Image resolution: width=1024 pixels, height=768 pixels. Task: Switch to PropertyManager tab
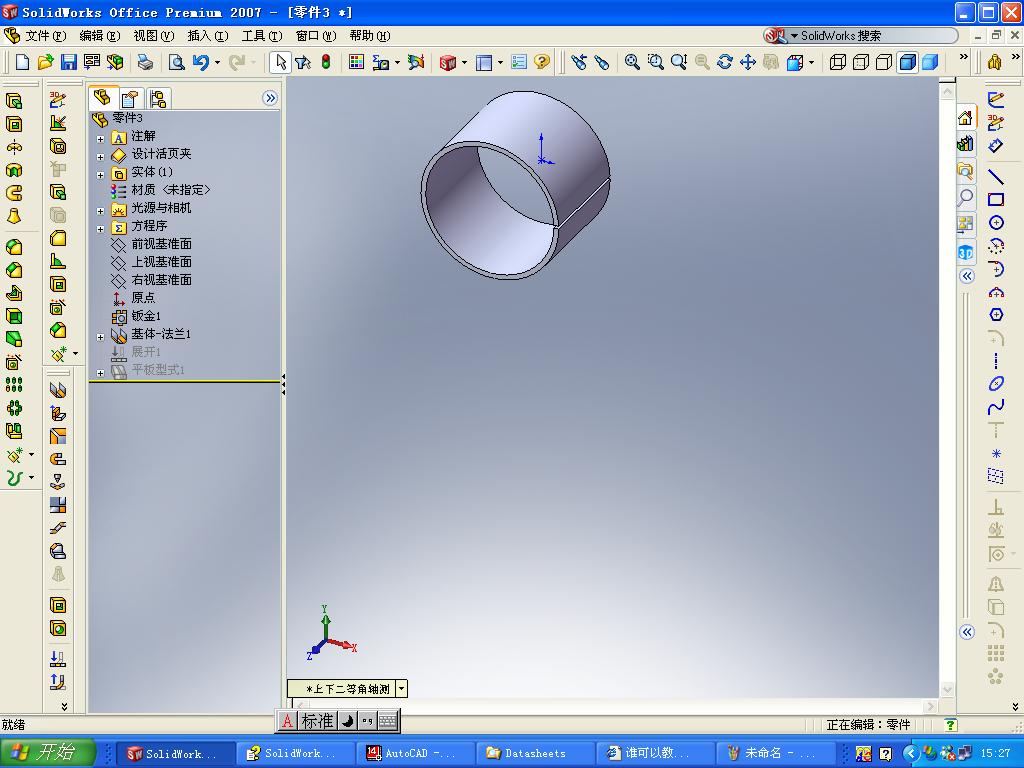point(130,99)
